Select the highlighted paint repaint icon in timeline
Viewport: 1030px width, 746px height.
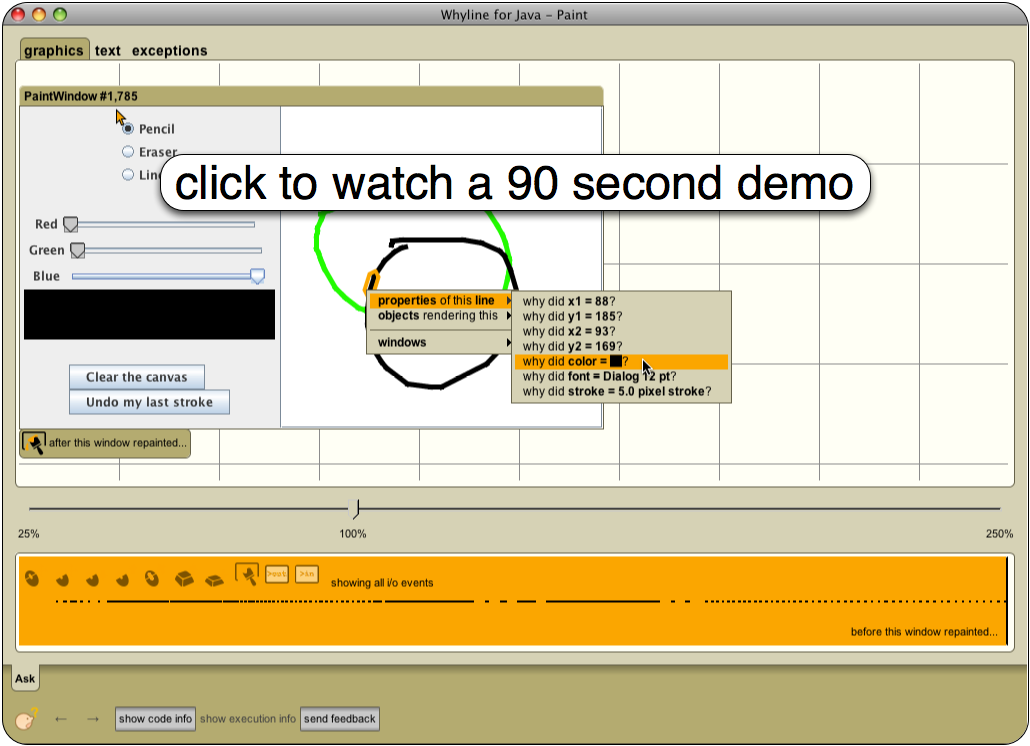[246, 574]
